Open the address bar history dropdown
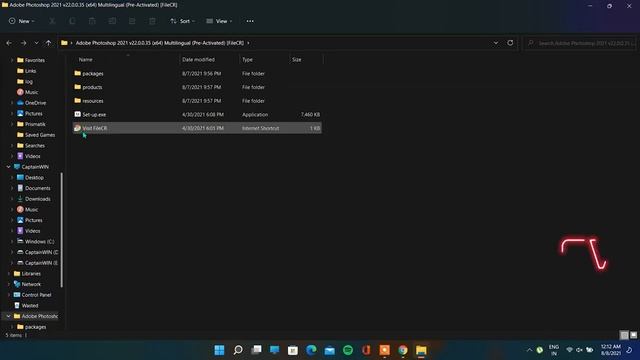 coord(496,43)
